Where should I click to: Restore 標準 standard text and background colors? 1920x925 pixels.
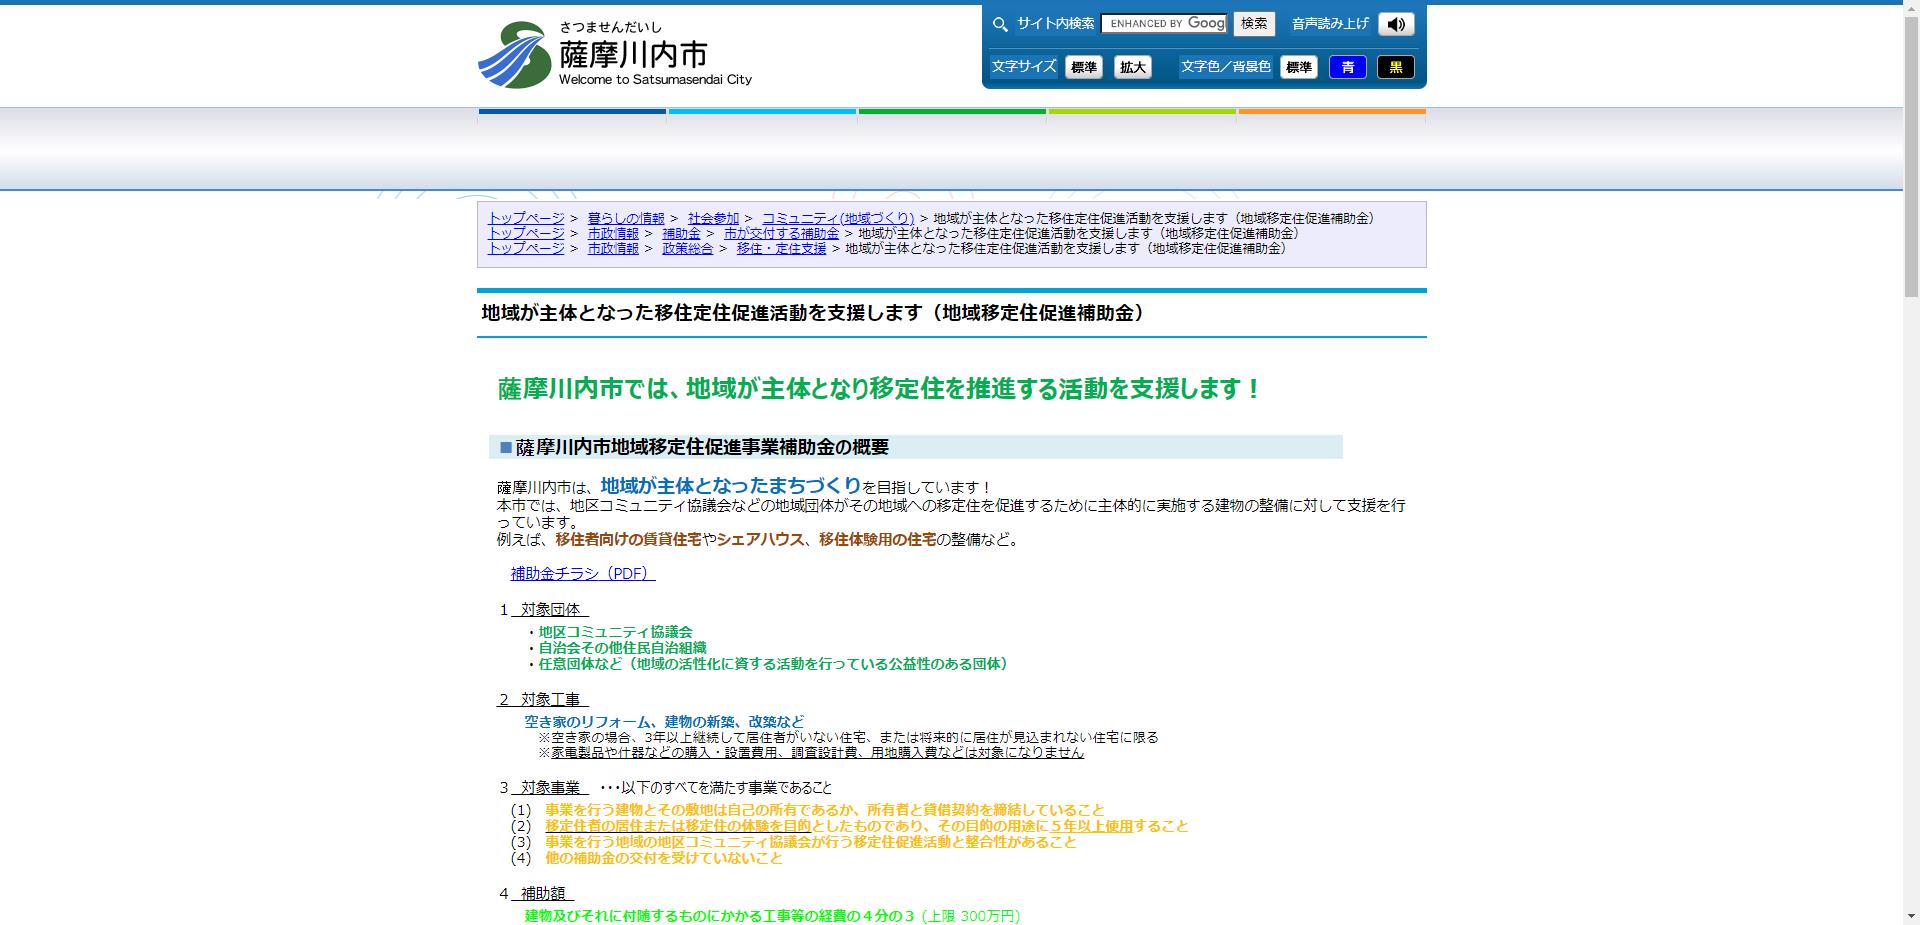click(x=1300, y=67)
